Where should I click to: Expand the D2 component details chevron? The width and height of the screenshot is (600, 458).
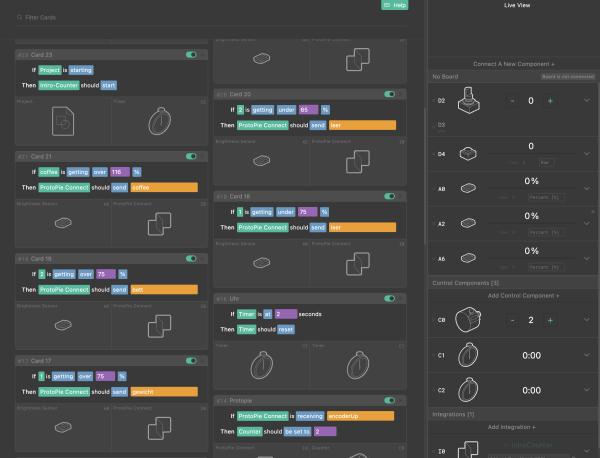point(587,100)
